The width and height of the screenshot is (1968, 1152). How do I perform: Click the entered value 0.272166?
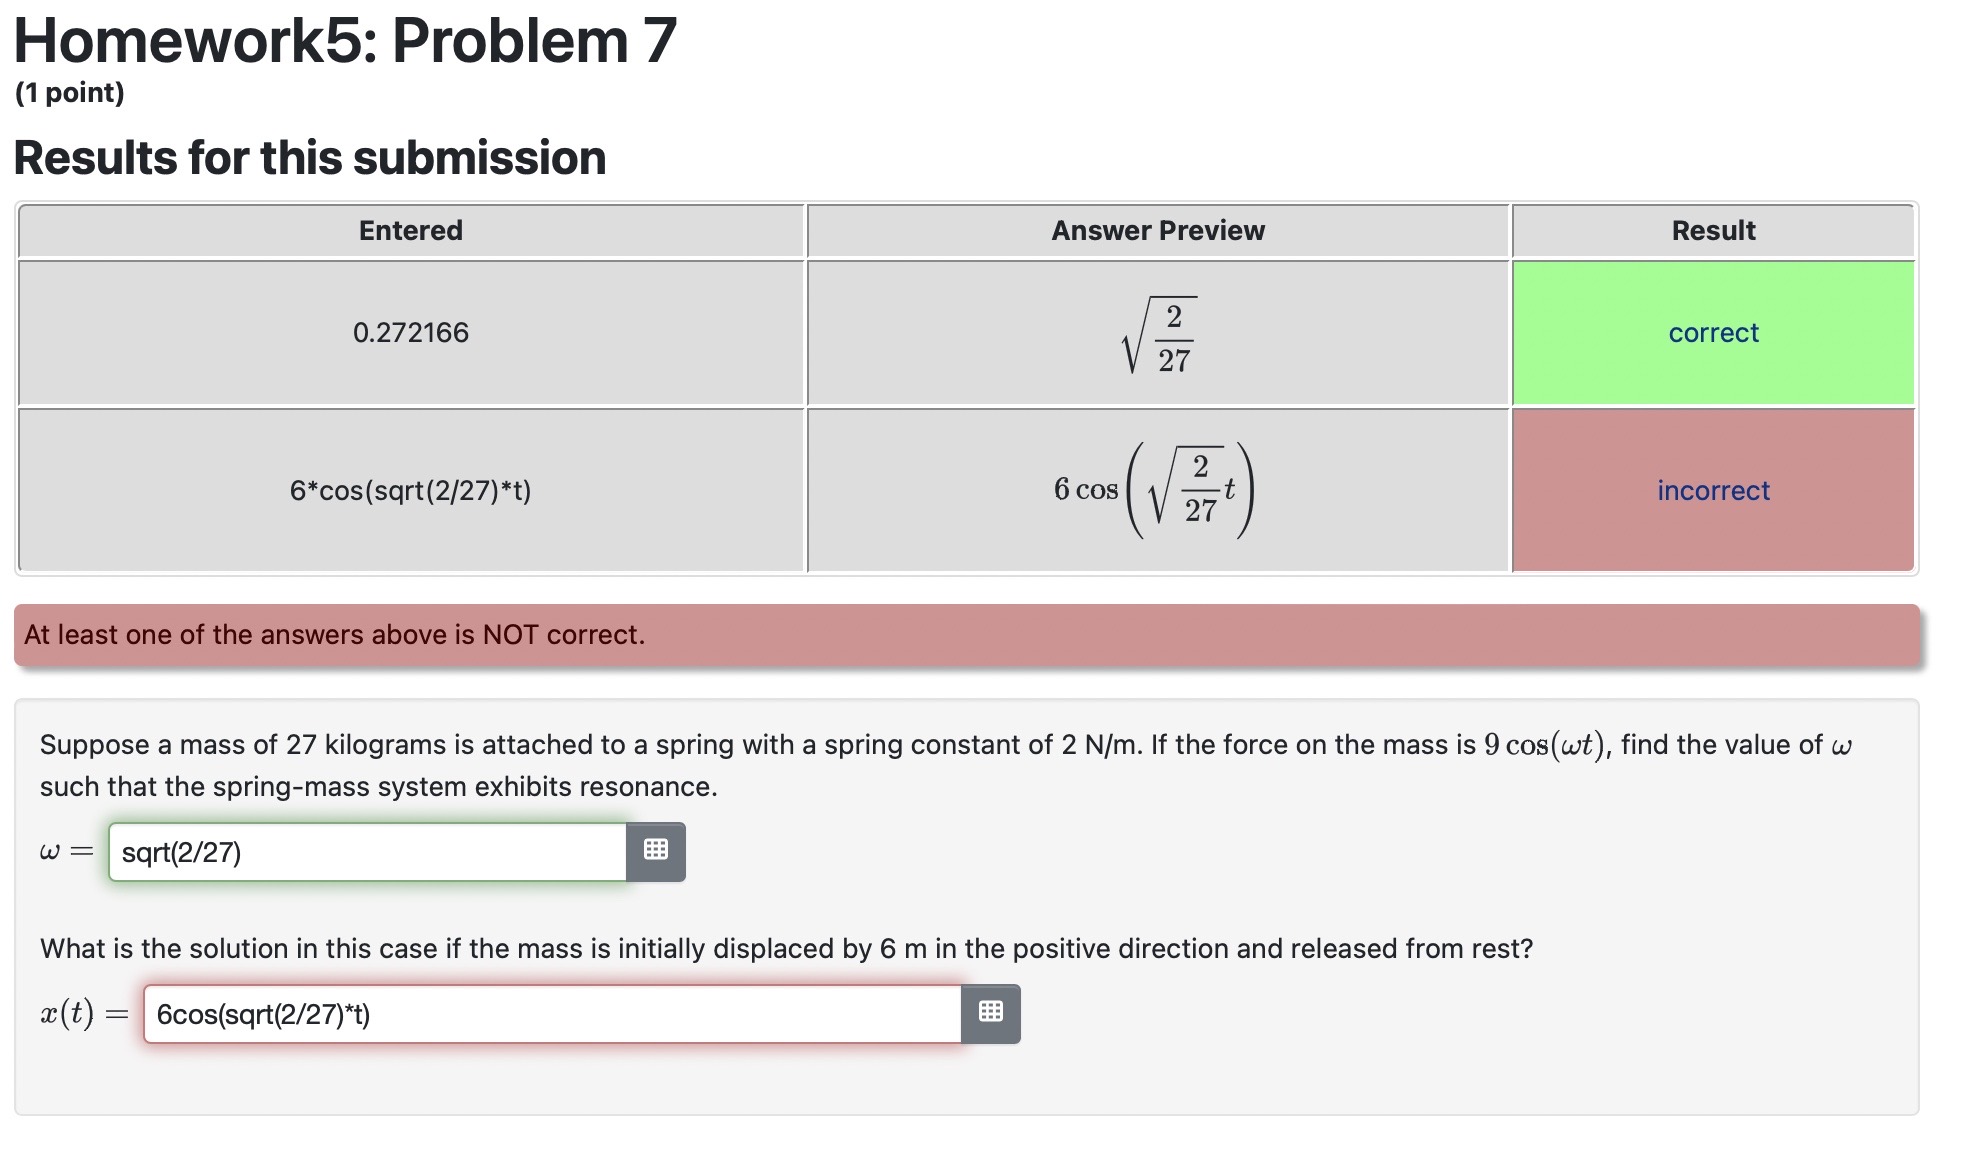coord(410,332)
